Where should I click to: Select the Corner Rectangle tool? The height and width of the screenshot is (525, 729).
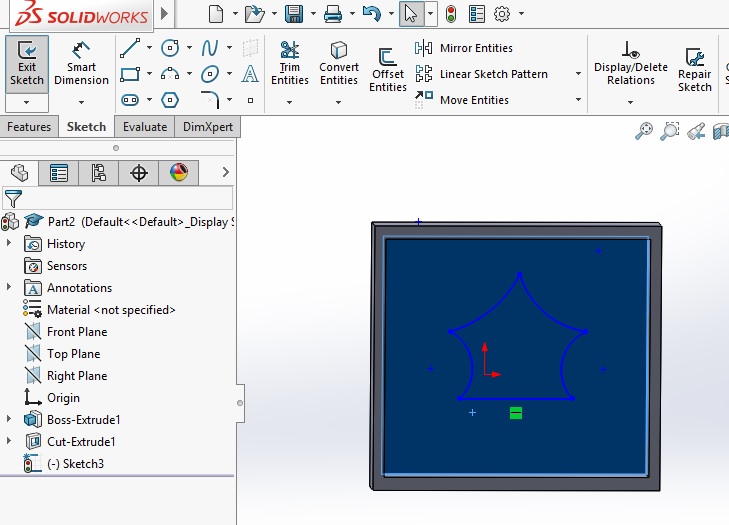pos(130,74)
